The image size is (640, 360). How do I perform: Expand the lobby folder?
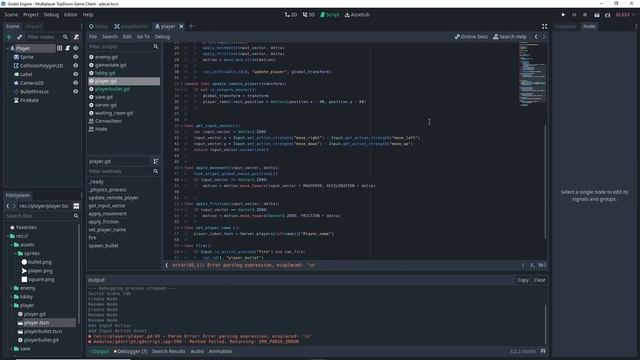(11, 297)
